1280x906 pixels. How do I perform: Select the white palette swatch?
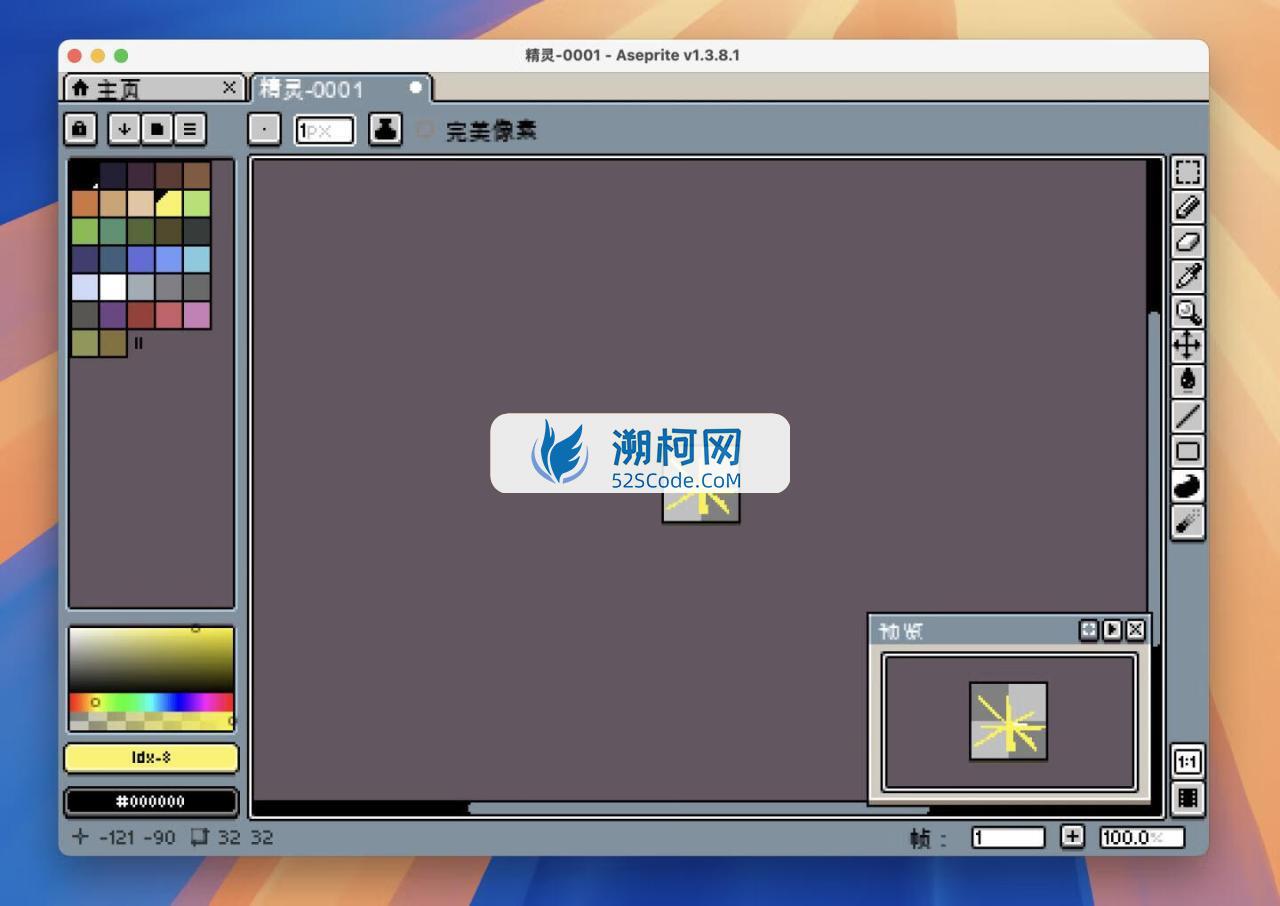113,287
